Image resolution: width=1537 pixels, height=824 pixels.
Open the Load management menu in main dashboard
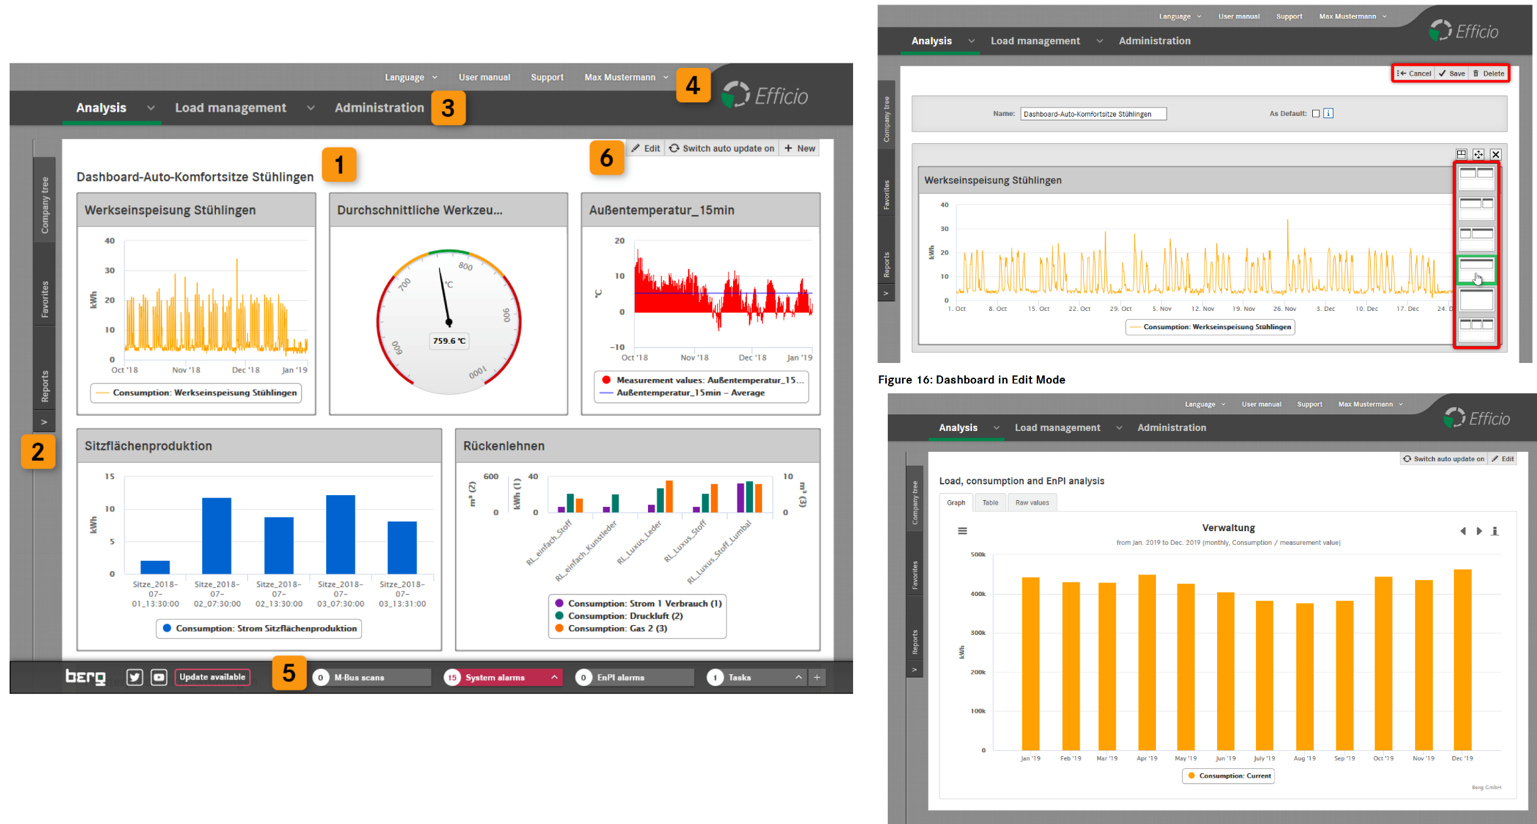click(x=231, y=108)
